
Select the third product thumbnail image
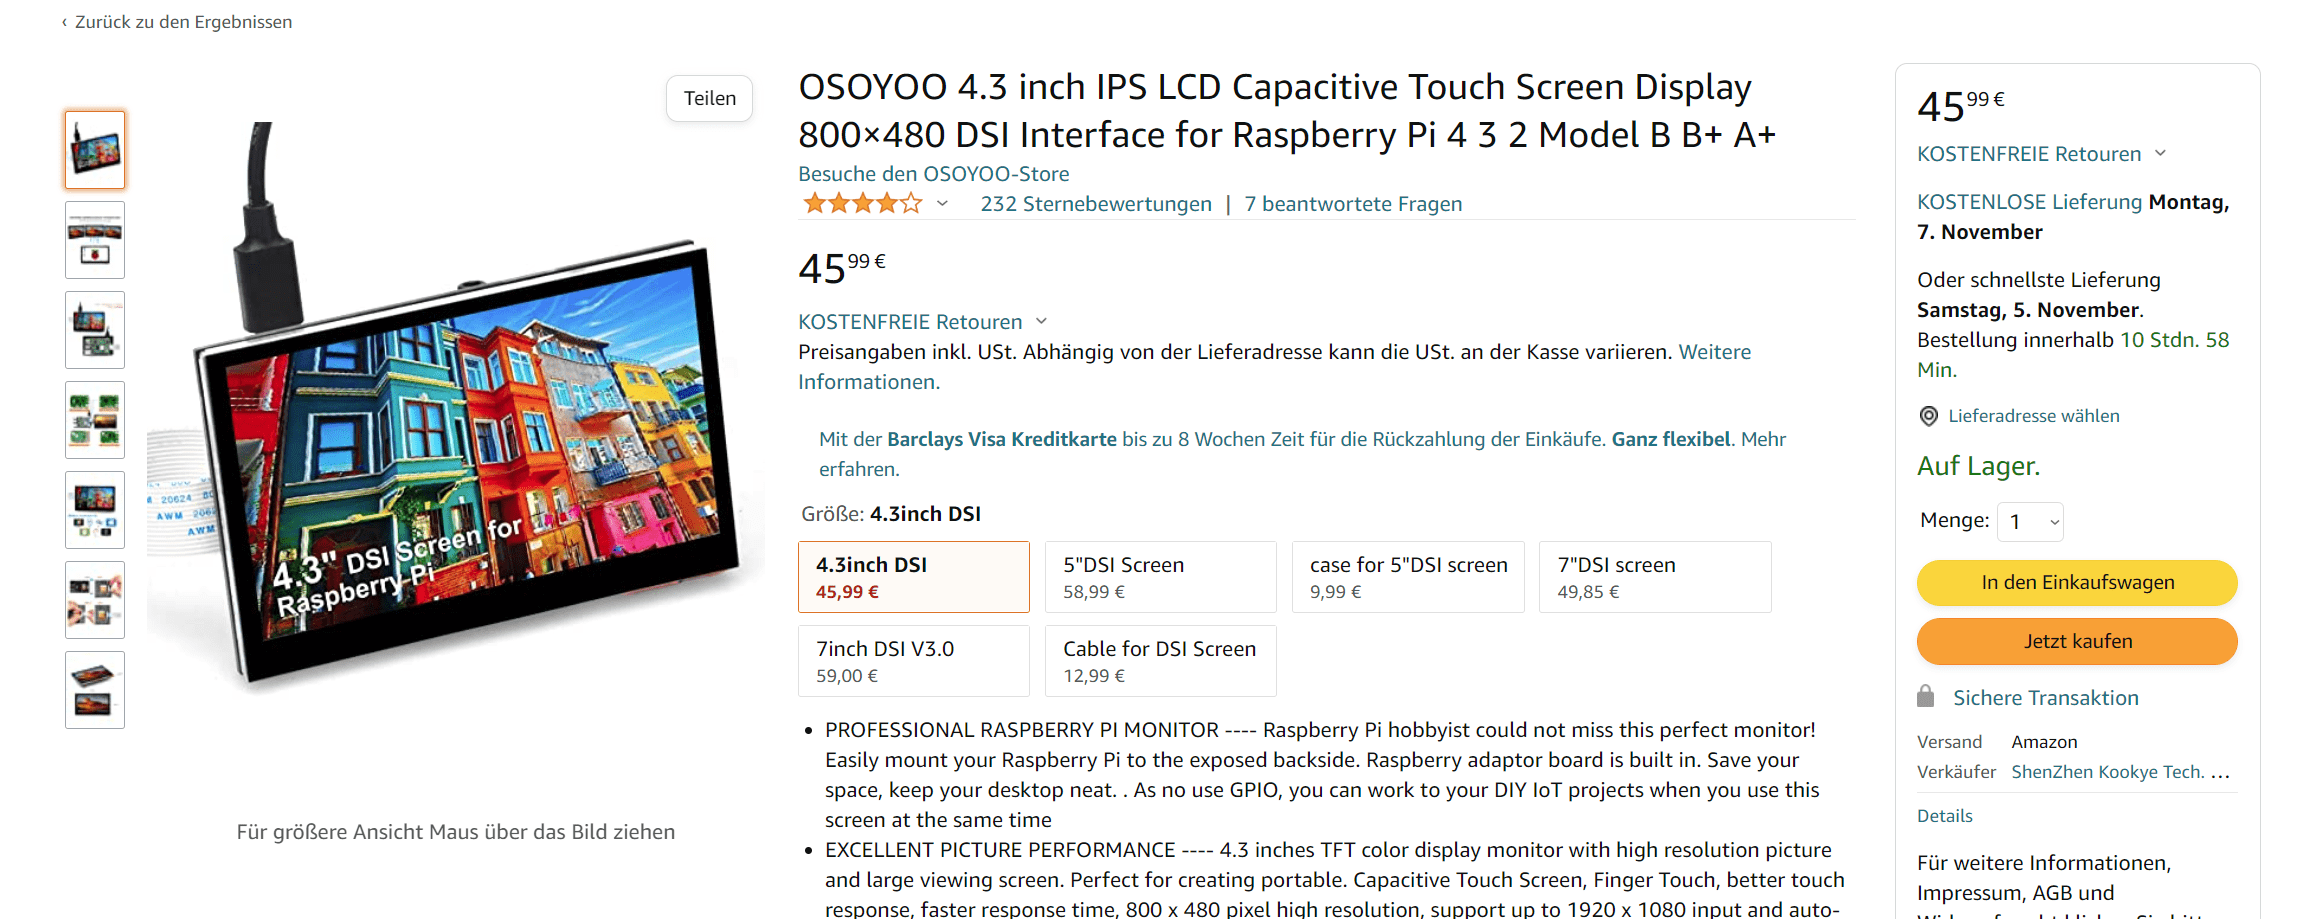(95, 330)
